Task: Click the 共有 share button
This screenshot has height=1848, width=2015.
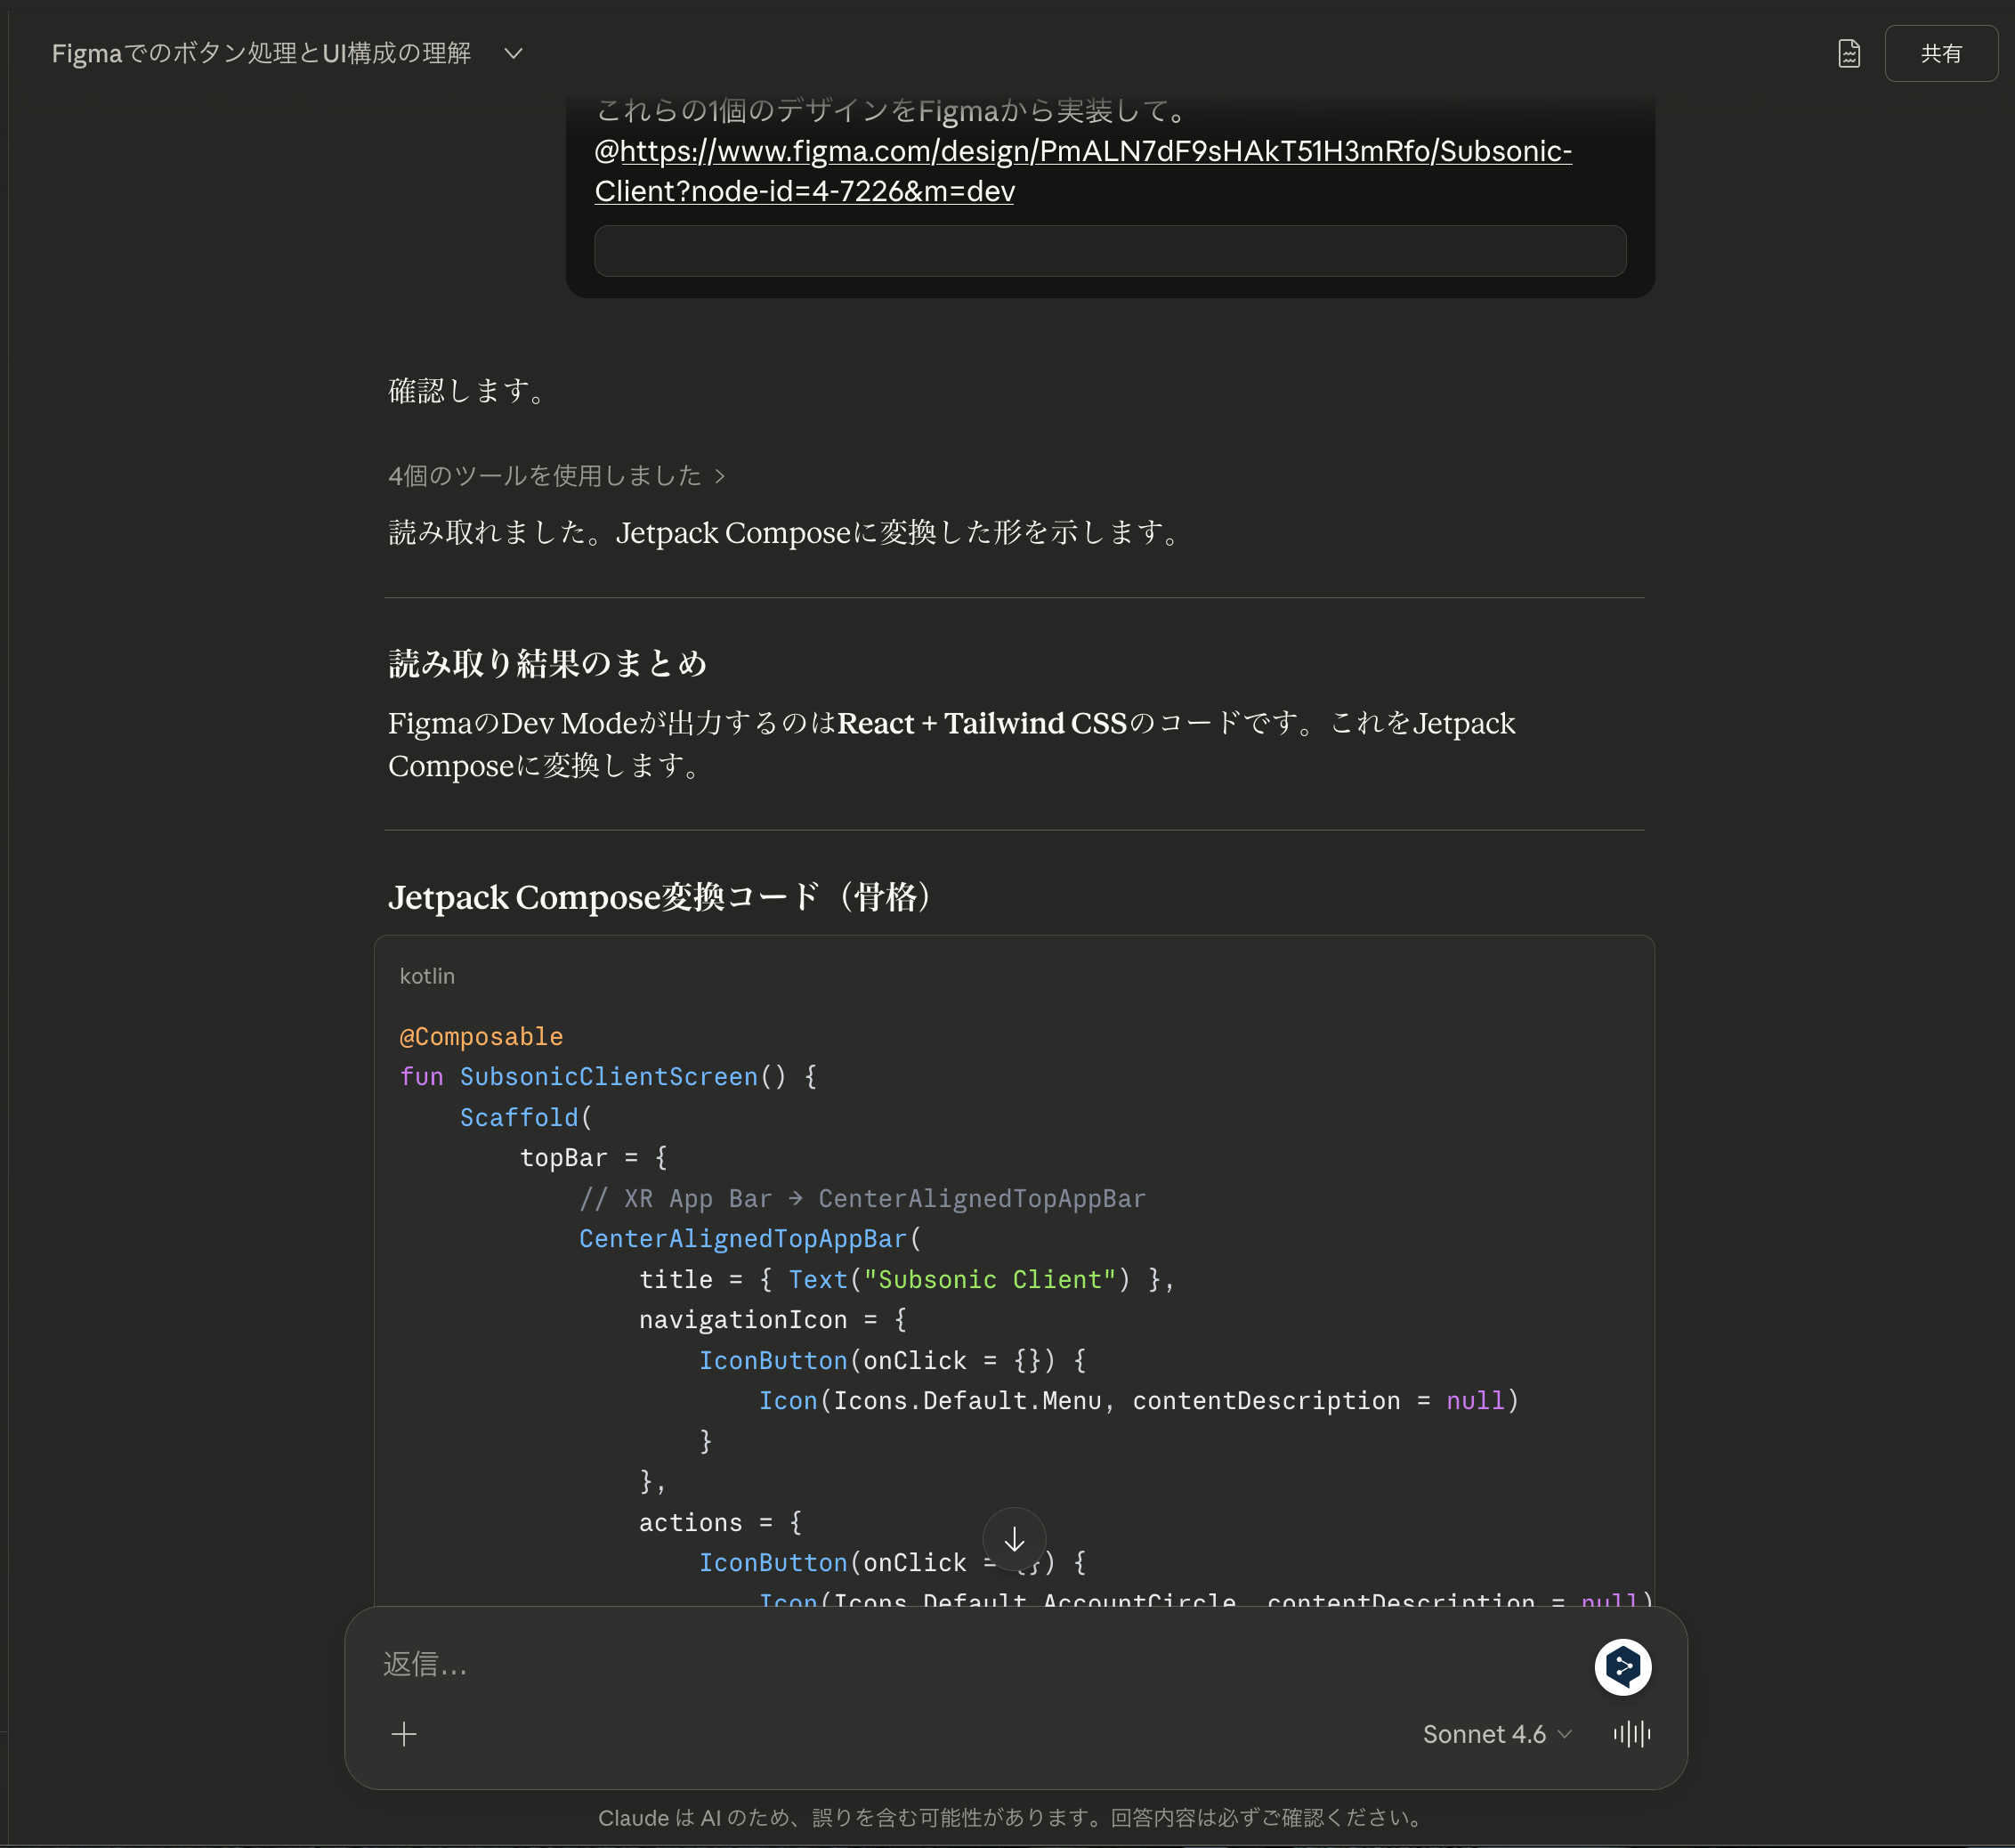Action: tap(1940, 54)
